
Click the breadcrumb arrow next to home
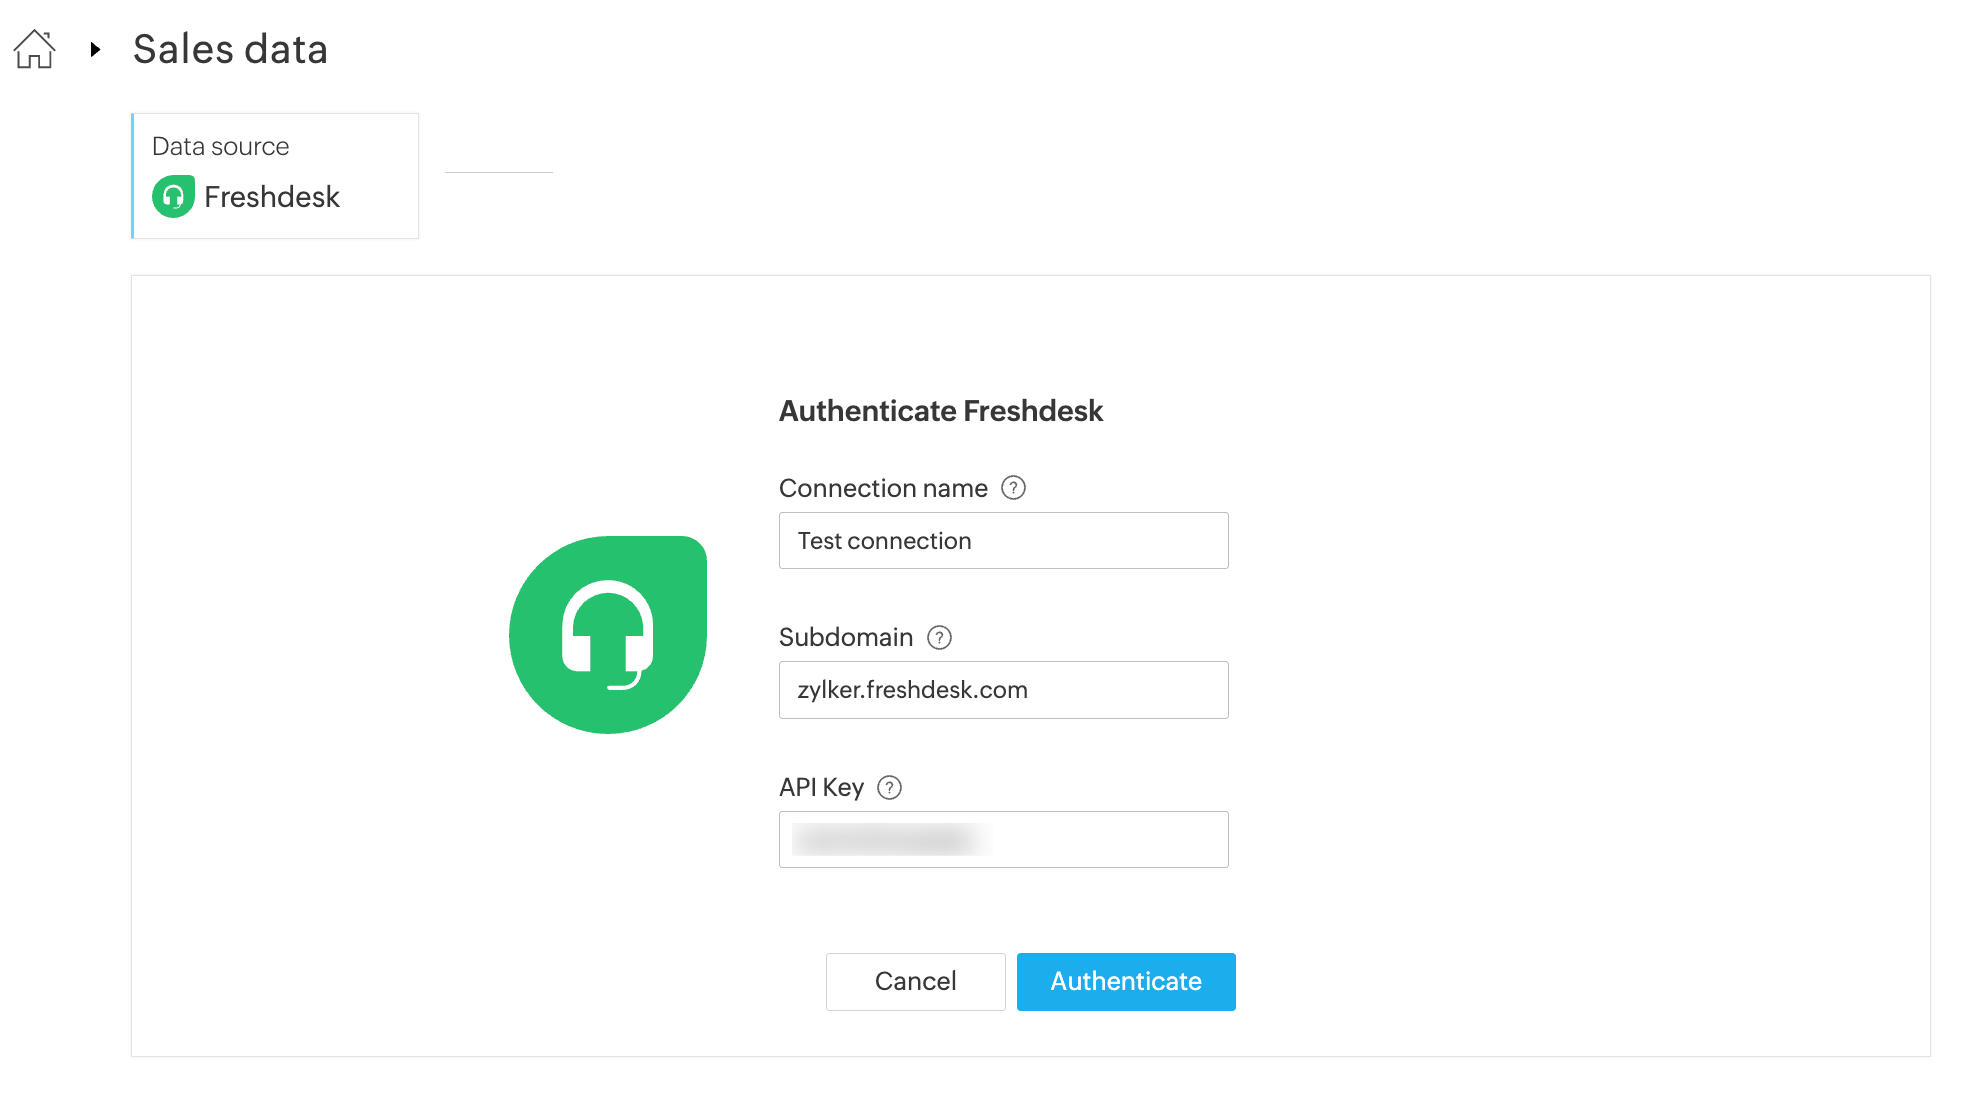pos(95,49)
